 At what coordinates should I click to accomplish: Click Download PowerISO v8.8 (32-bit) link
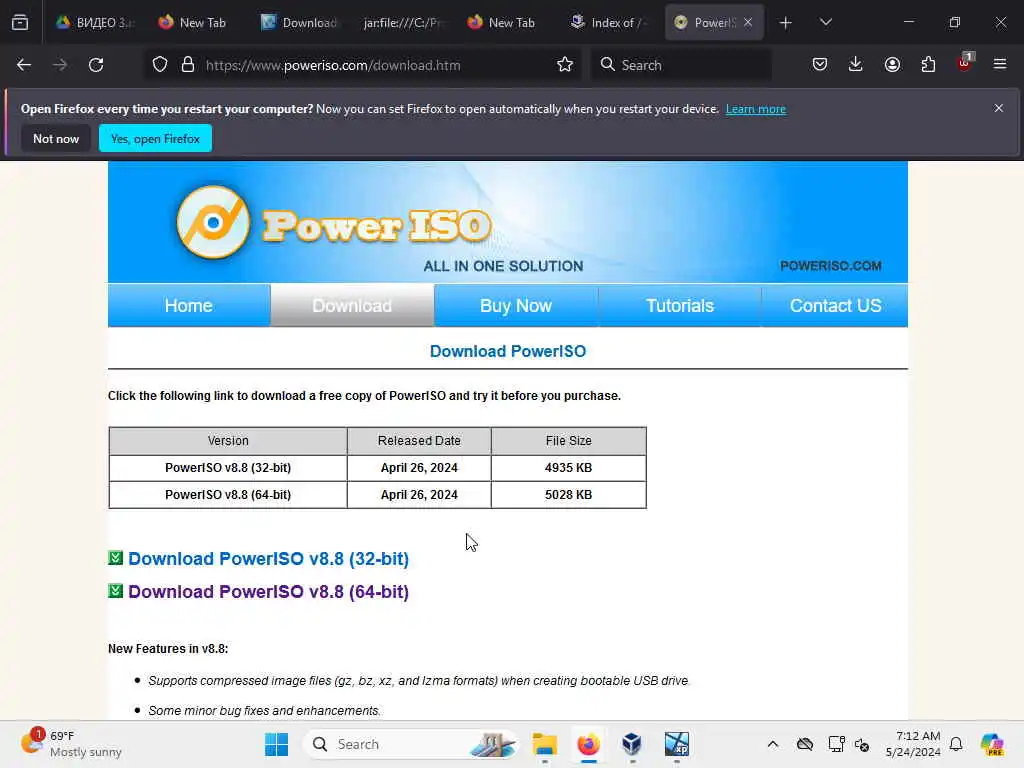tap(268, 558)
